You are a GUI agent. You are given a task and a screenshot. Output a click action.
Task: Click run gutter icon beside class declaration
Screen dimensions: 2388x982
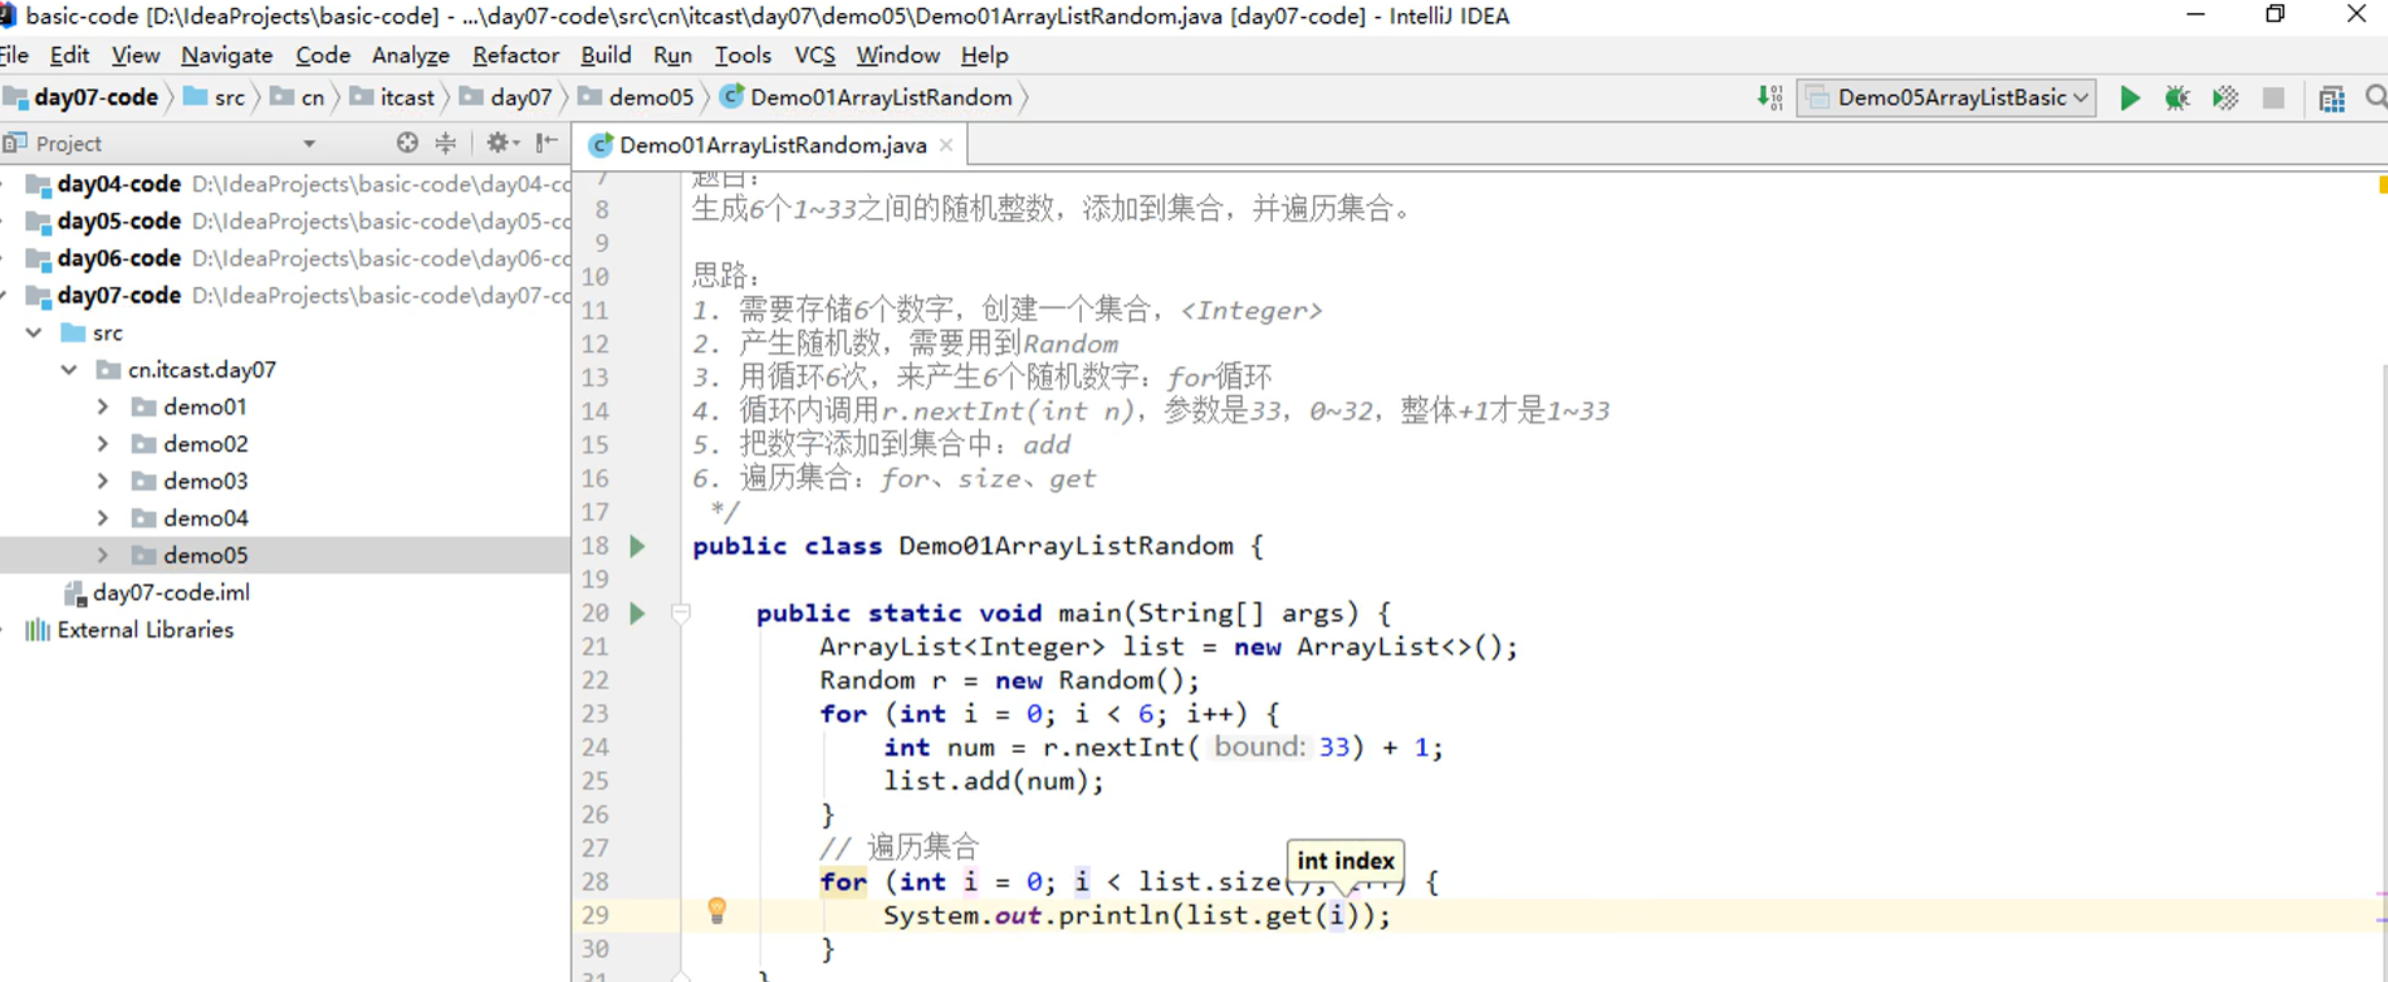(x=637, y=546)
